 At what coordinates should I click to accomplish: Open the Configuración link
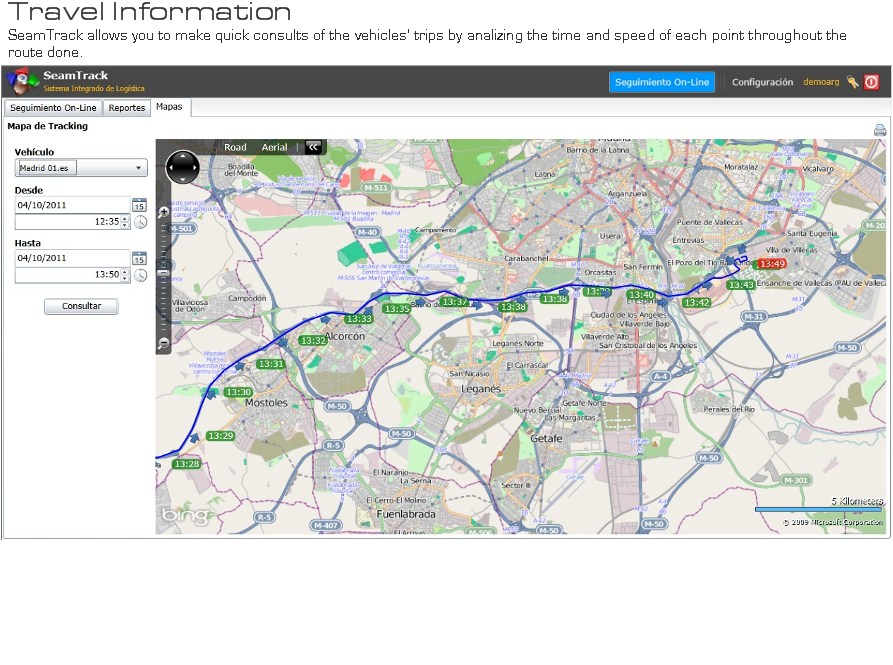point(762,82)
